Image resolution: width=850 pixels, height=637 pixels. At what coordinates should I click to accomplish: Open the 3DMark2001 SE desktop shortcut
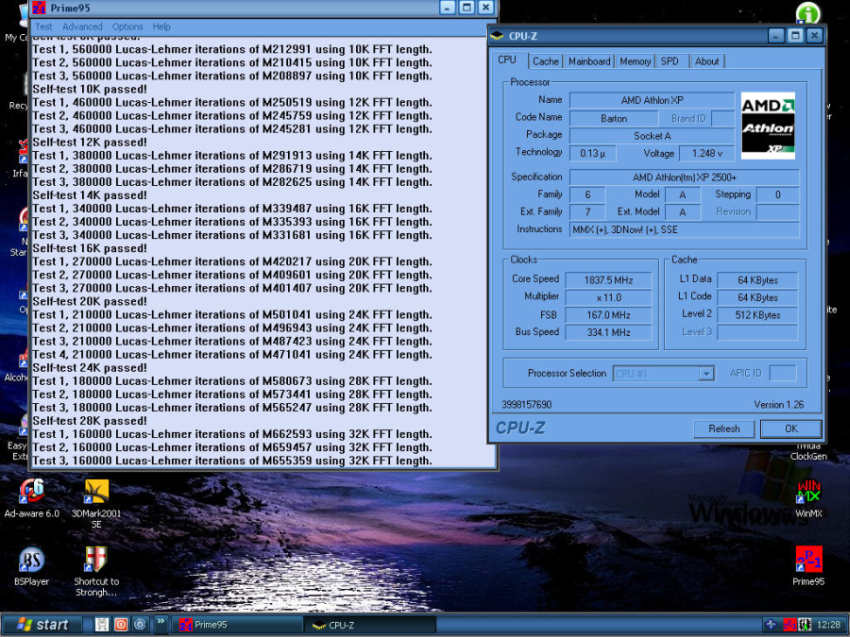(x=96, y=492)
